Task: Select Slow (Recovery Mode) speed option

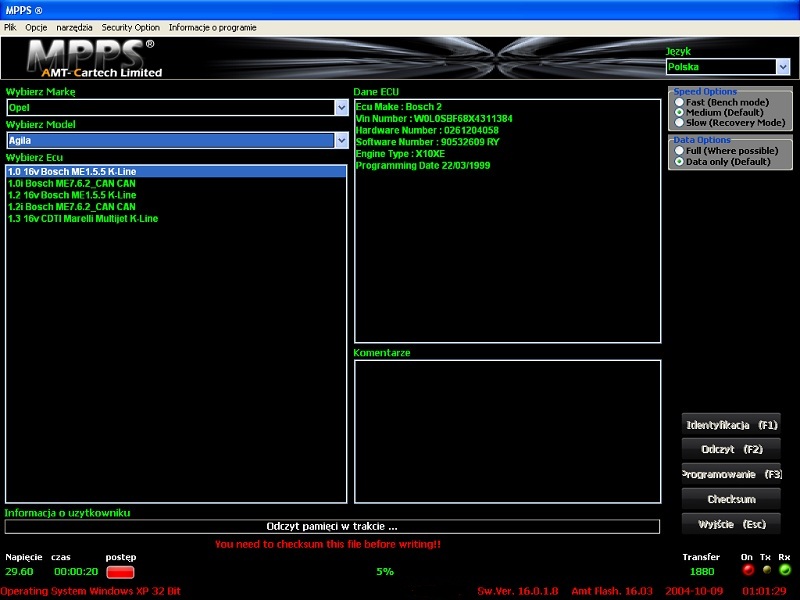Action: [680, 123]
